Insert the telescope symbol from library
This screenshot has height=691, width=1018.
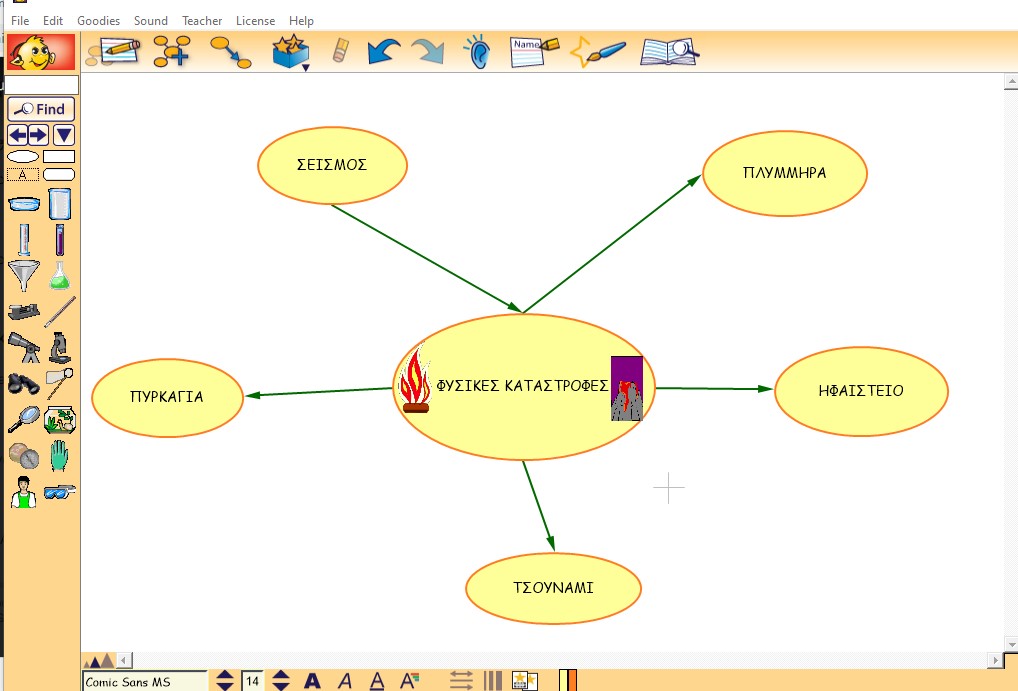pos(23,348)
